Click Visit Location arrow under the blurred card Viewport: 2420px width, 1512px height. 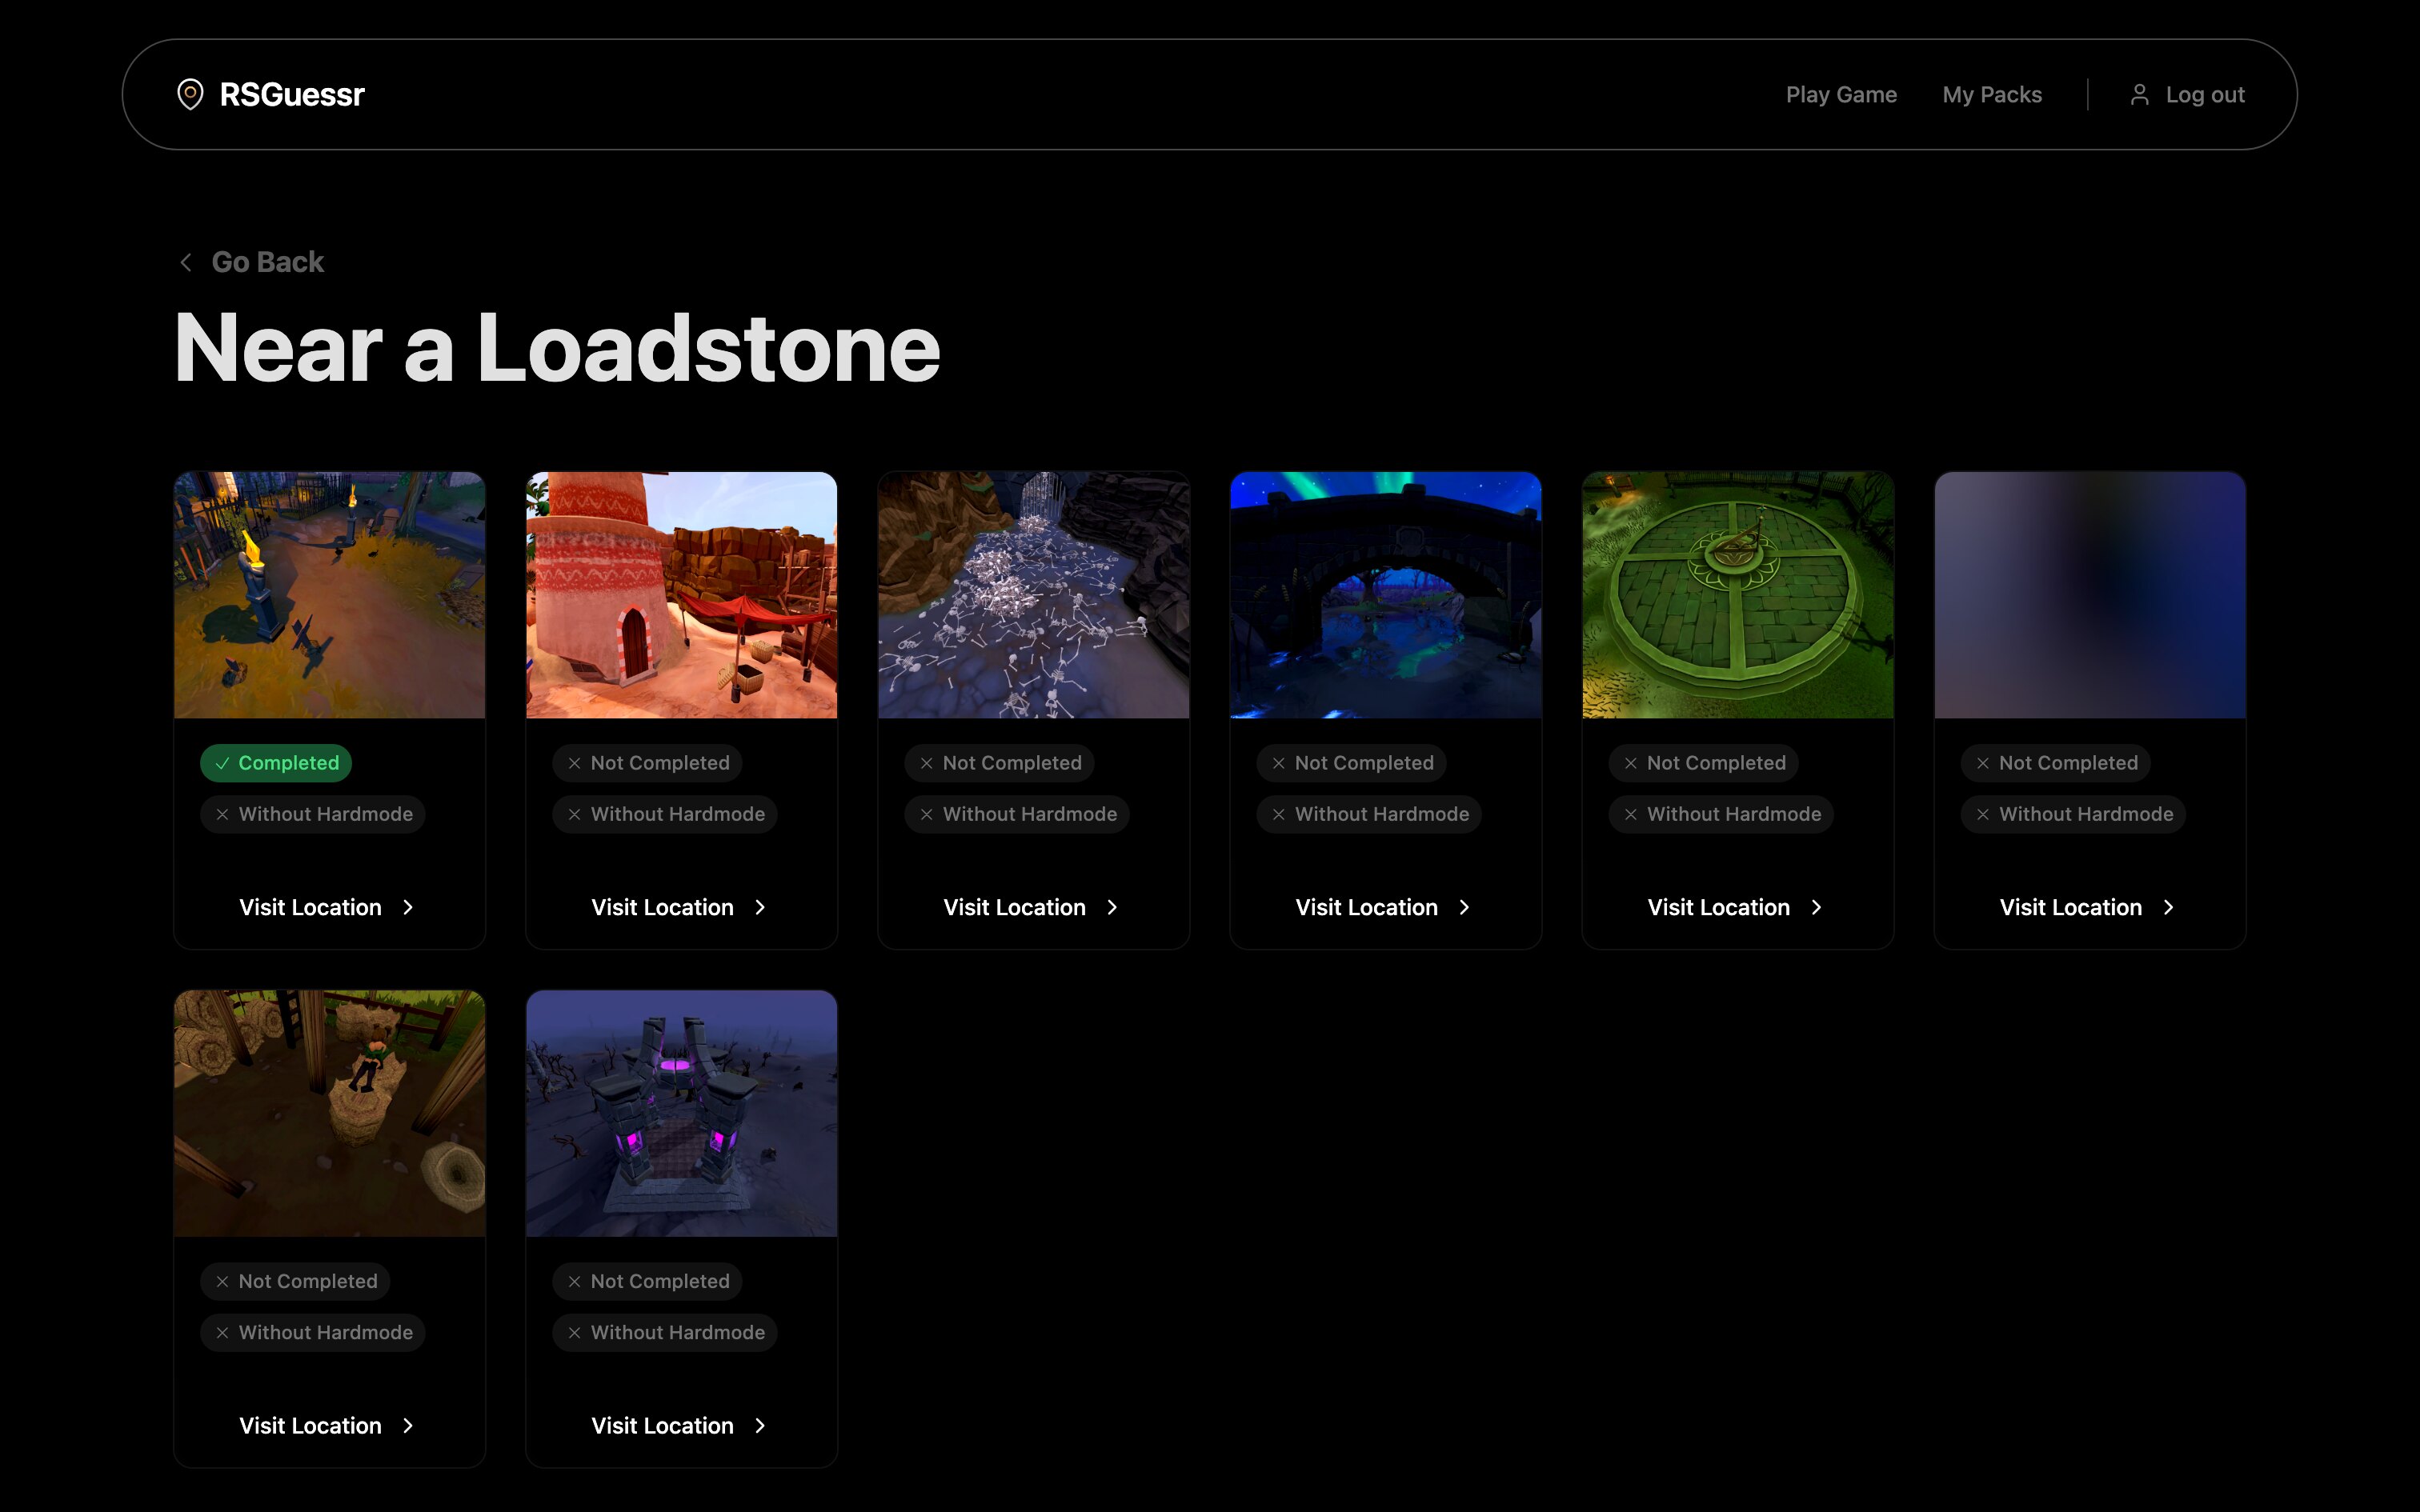pos(2168,907)
